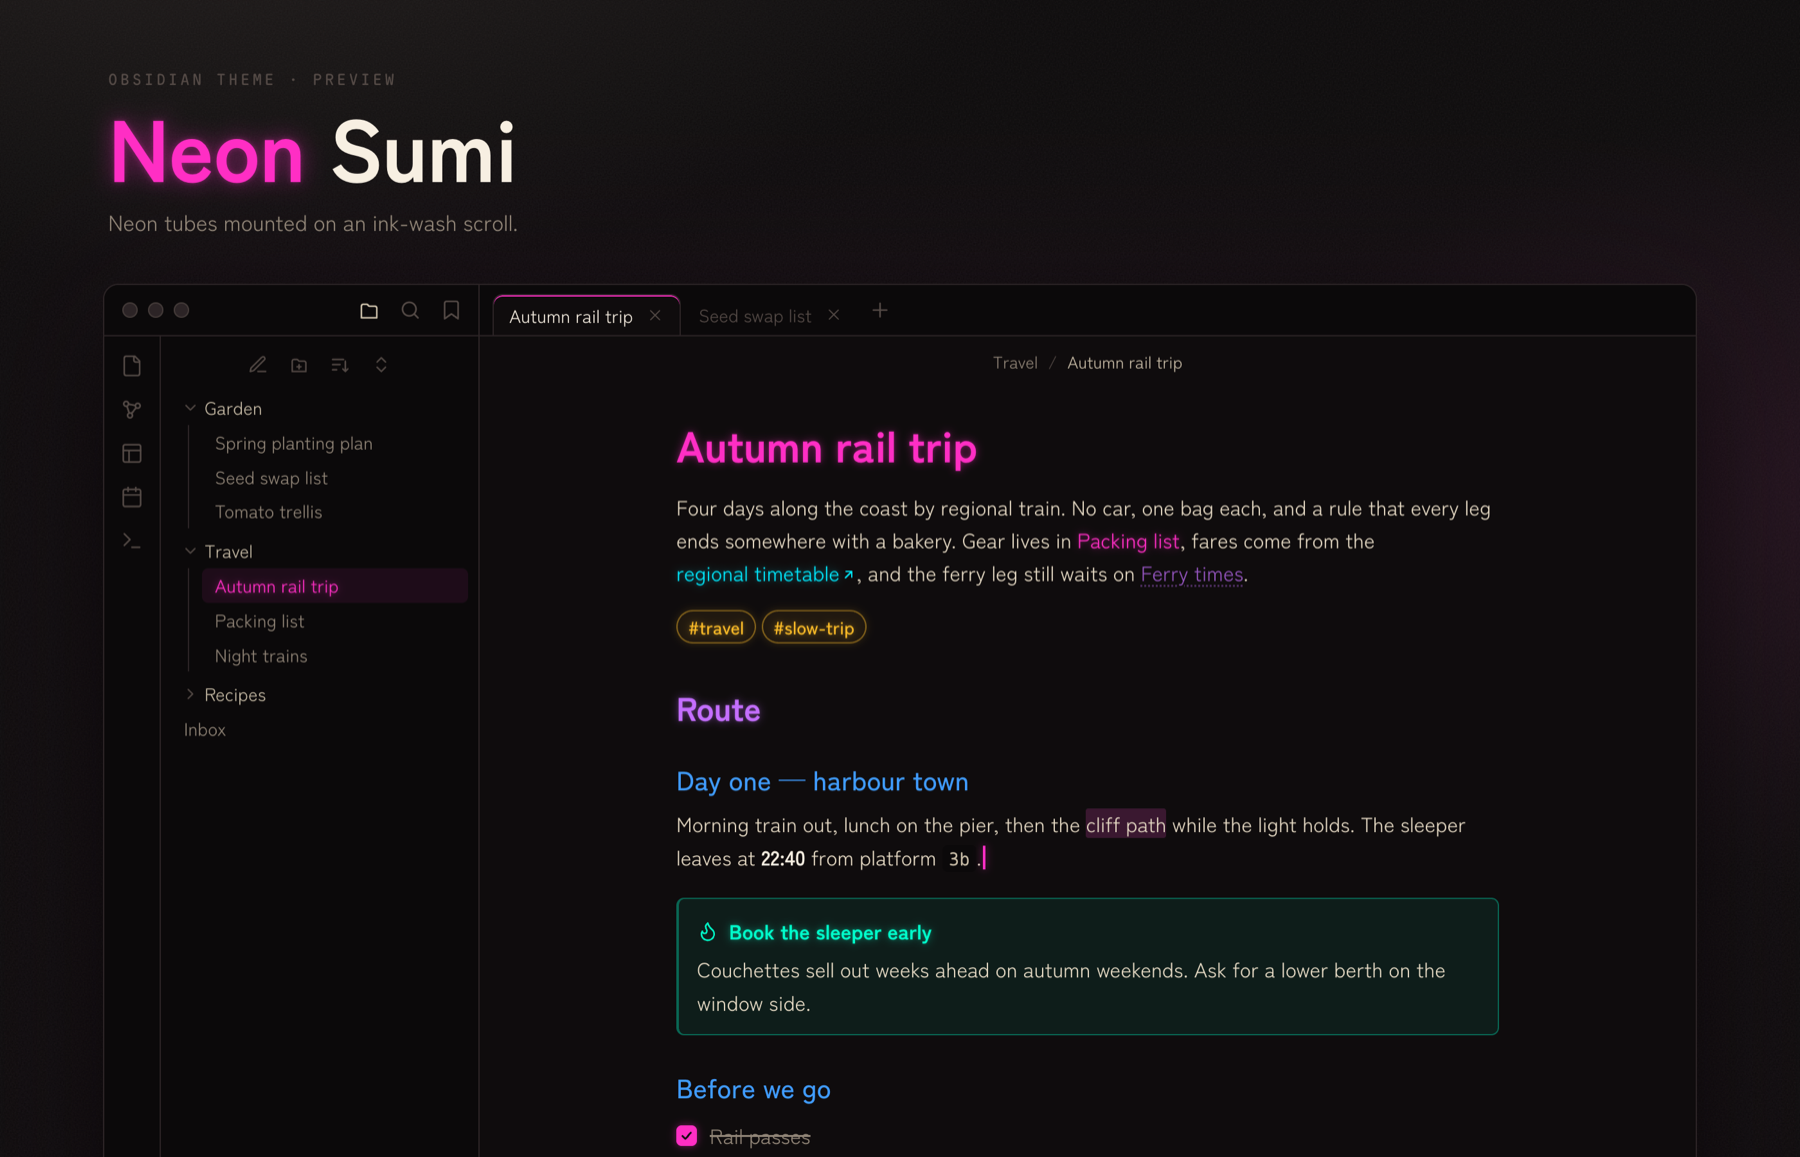Collapse the Garden folder

(x=190, y=409)
